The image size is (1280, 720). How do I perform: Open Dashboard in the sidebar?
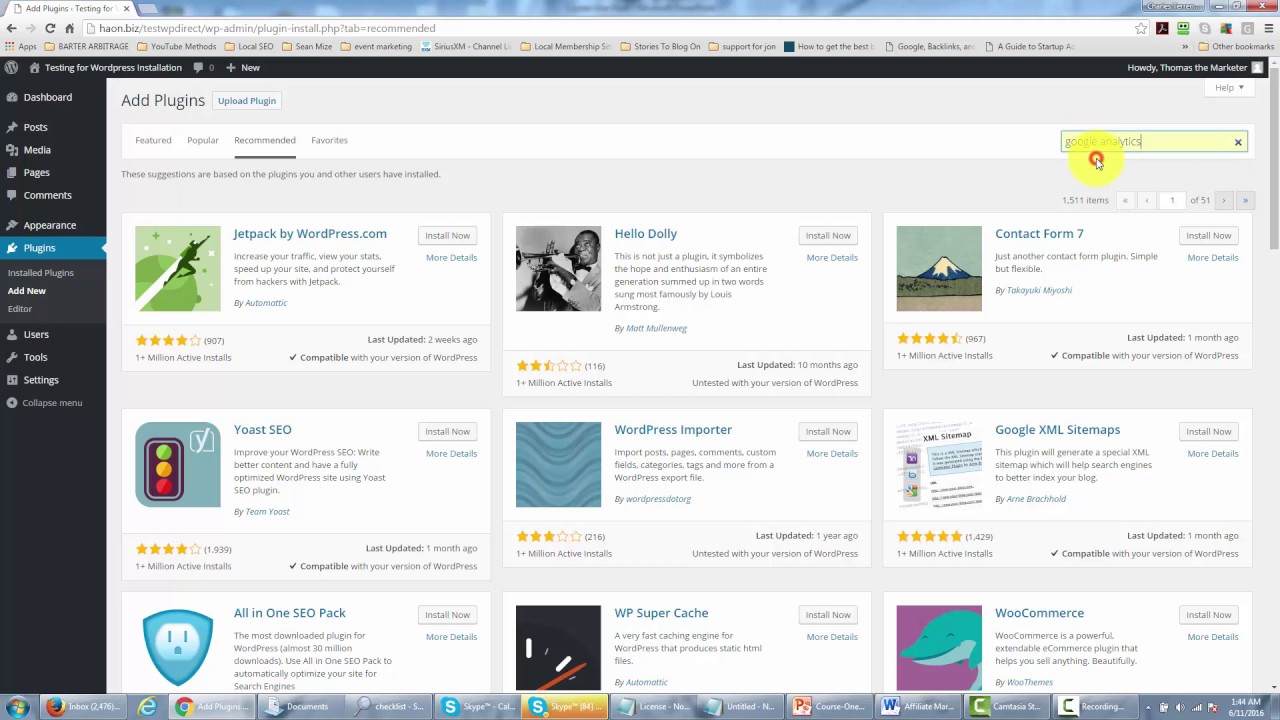47,97
